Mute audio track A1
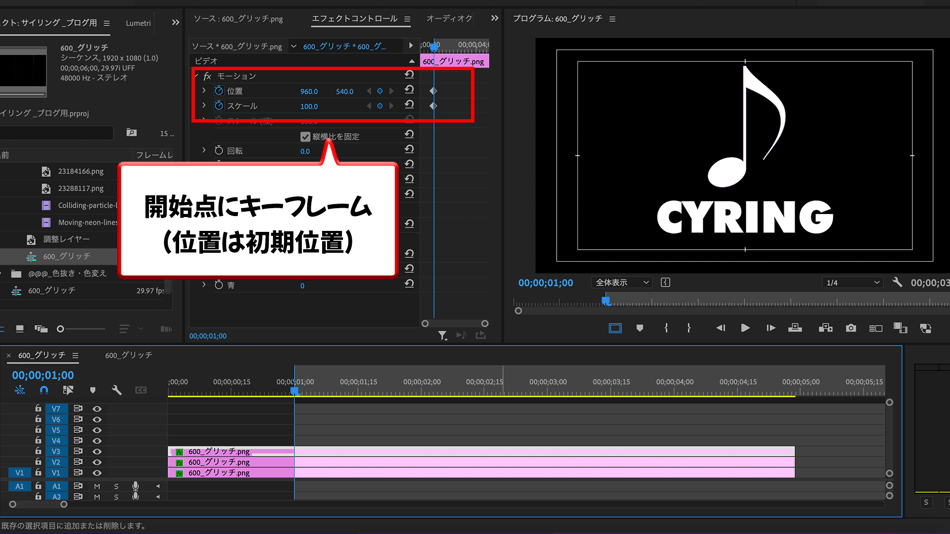The image size is (950, 534). (97, 487)
